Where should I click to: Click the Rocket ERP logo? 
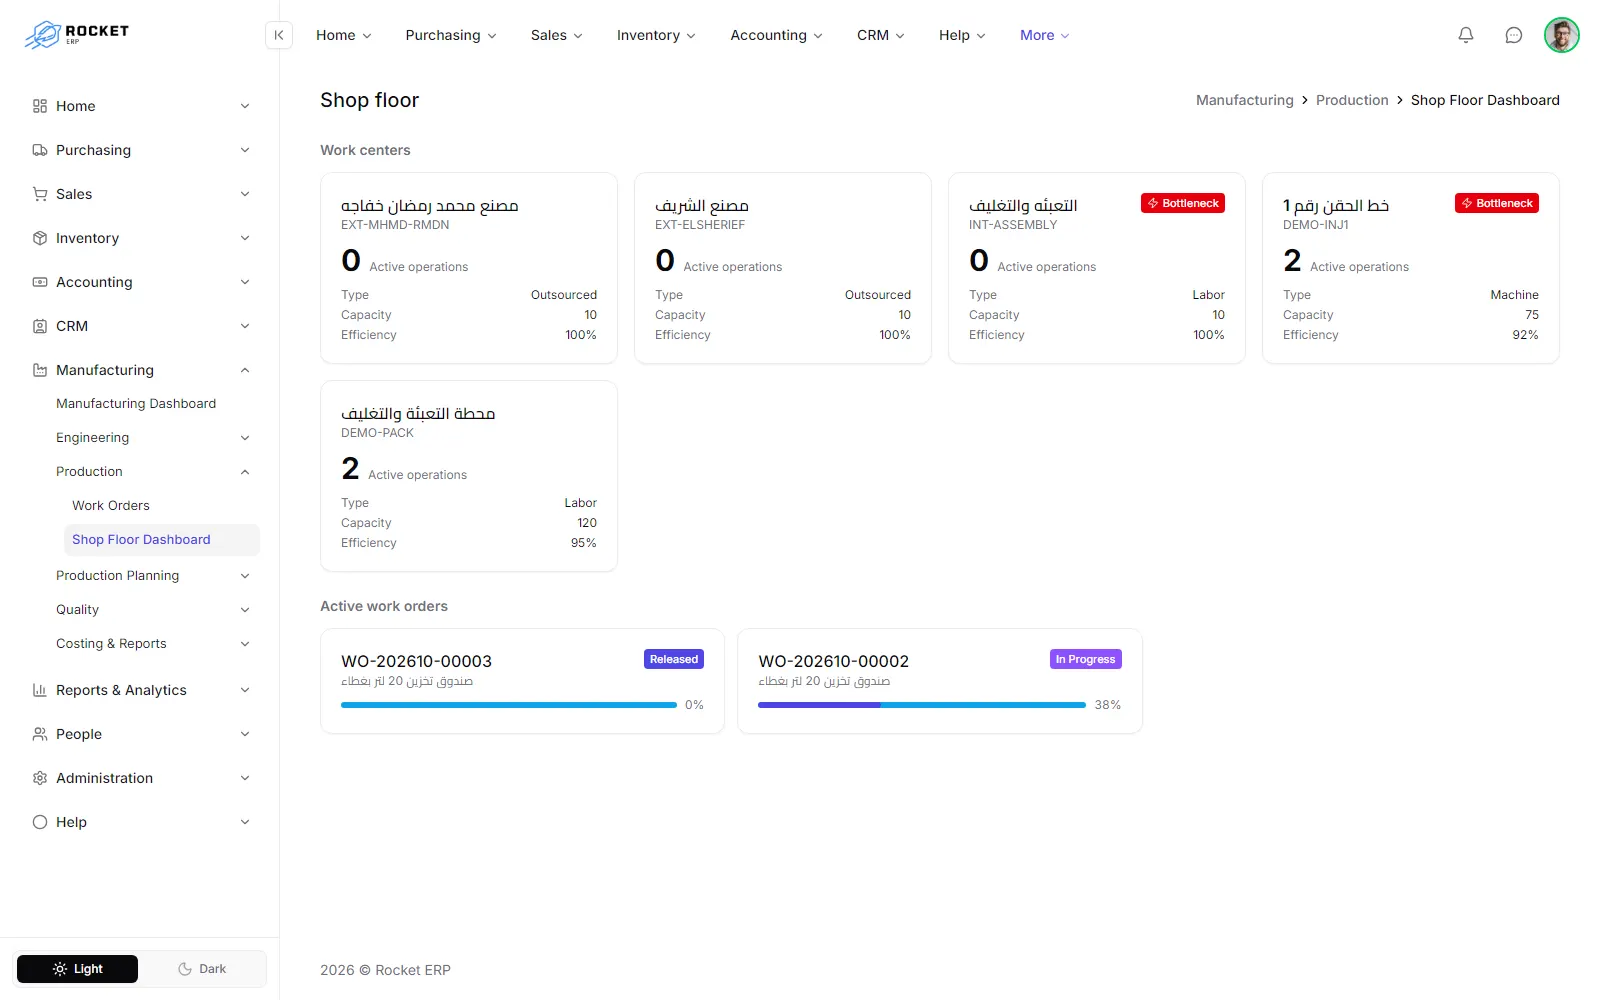[77, 34]
